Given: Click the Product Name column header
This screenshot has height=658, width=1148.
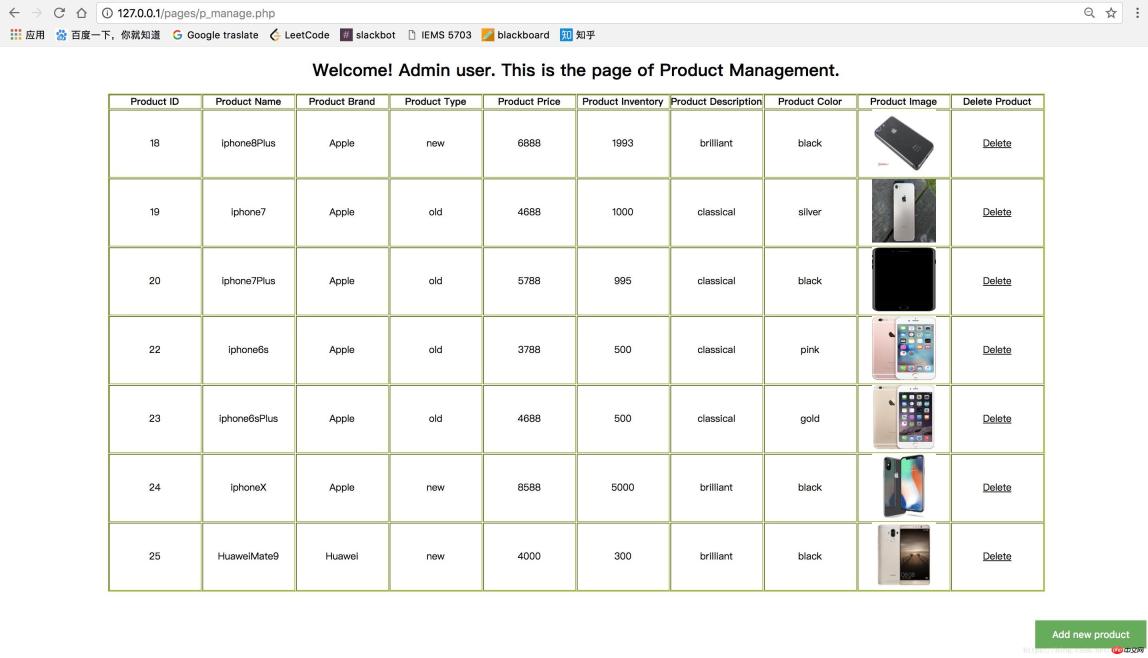Looking at the screenshot, I should [x=248, y=102].
